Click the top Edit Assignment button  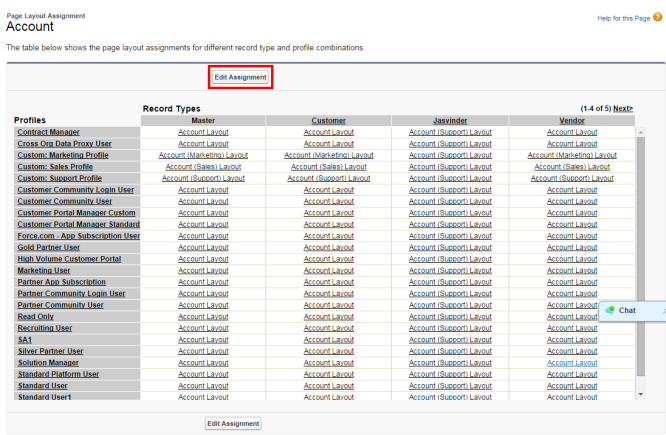[240, 77]
